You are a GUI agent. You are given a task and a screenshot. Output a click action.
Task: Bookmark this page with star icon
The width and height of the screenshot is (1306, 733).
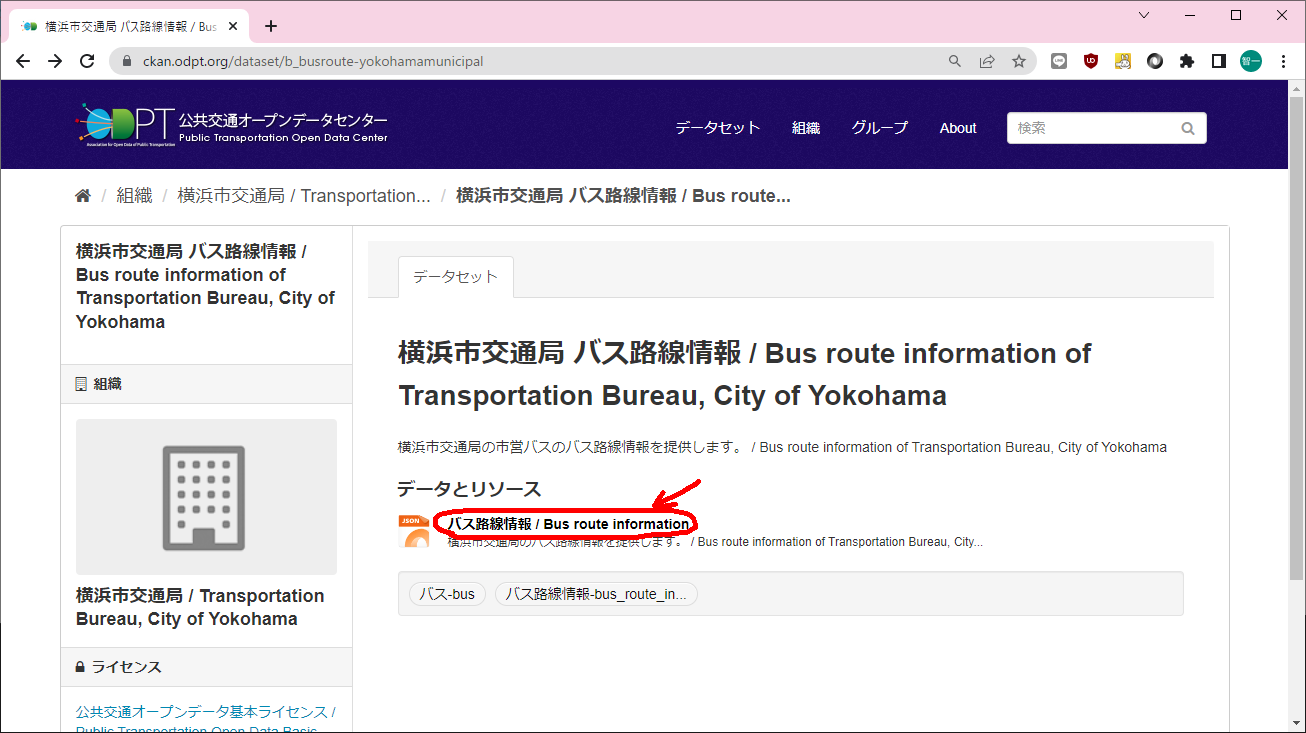1019,61
